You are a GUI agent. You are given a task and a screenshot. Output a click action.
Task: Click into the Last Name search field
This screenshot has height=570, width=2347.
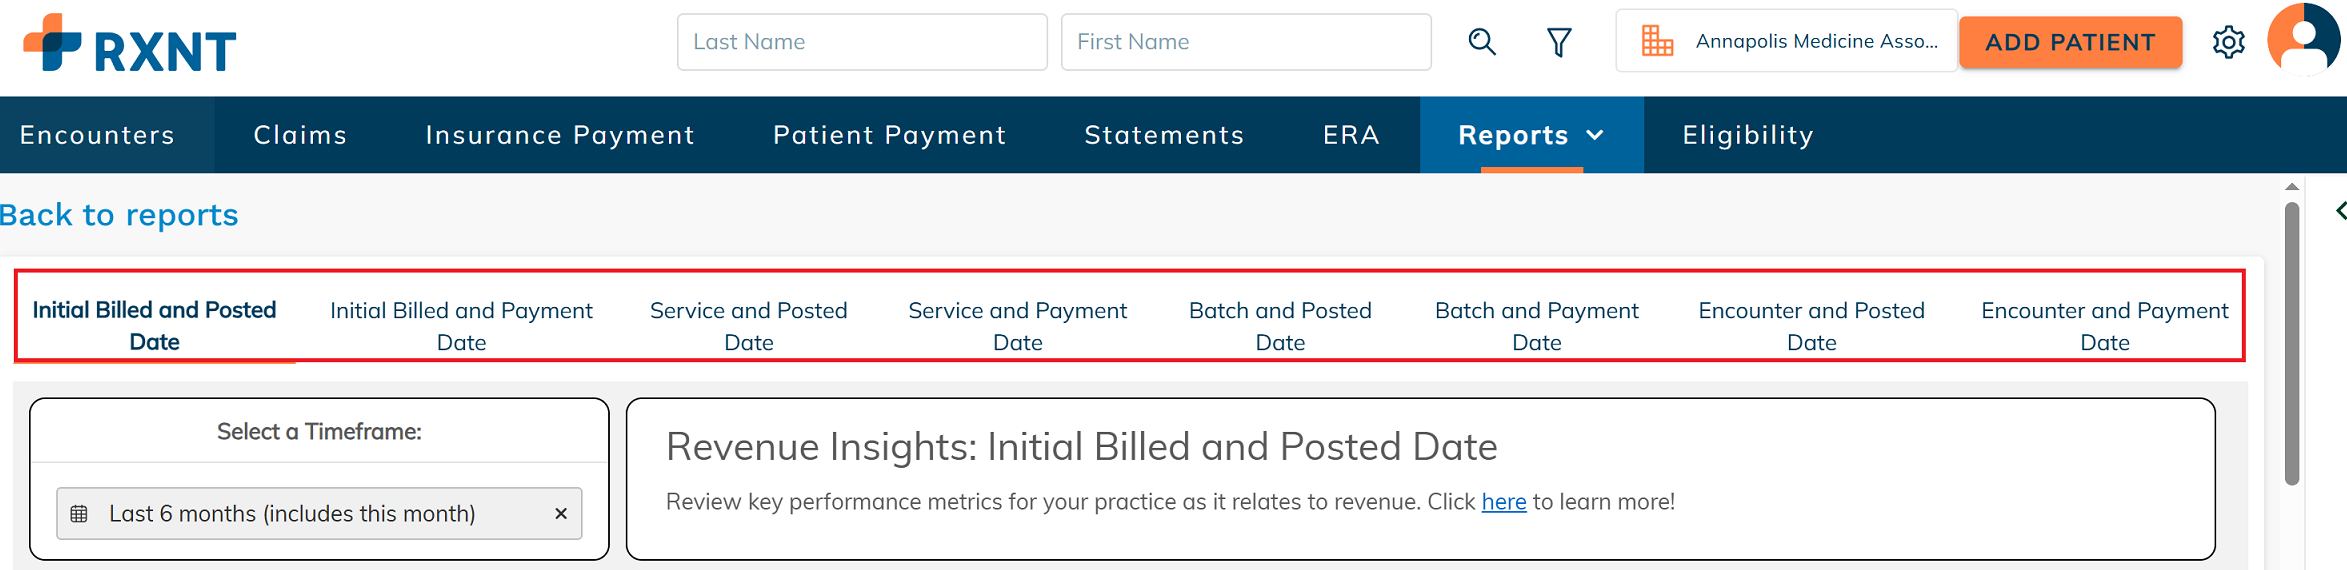[x=862, y=42]
